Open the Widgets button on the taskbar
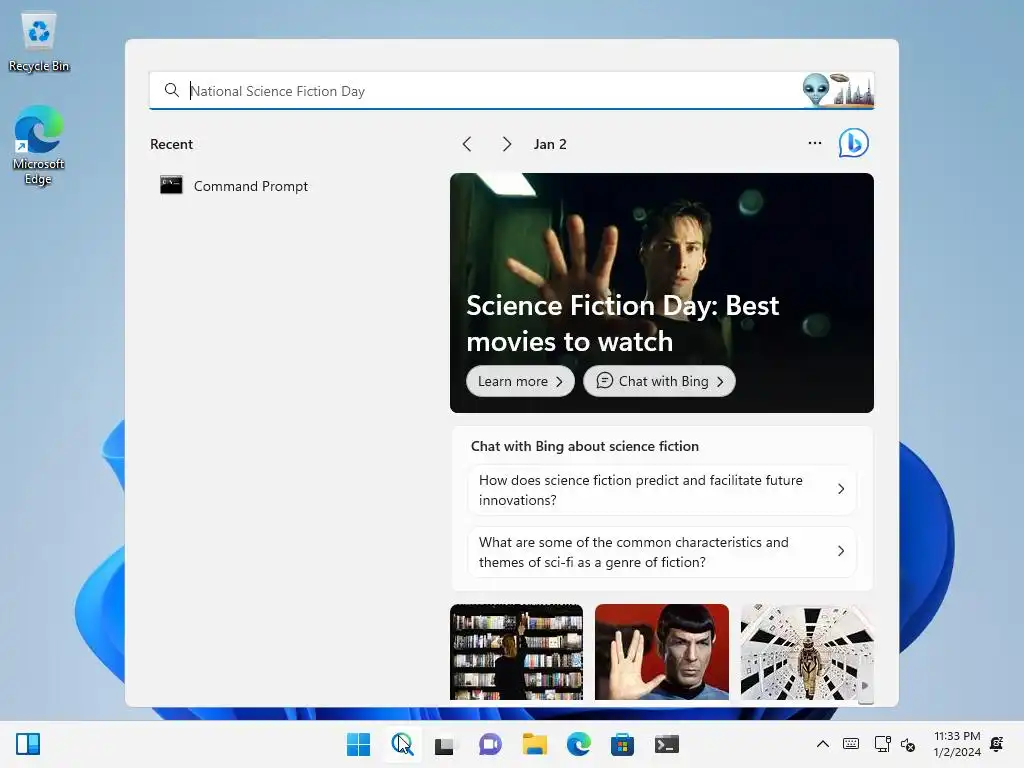This screenshot has height=768, width=1024. (28, 744)
